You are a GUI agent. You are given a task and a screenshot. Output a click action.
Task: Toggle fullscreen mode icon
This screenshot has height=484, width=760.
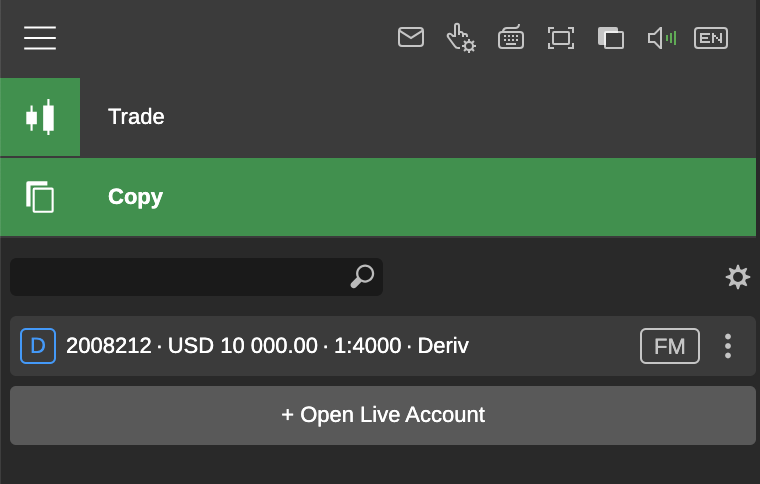(561, 38)
